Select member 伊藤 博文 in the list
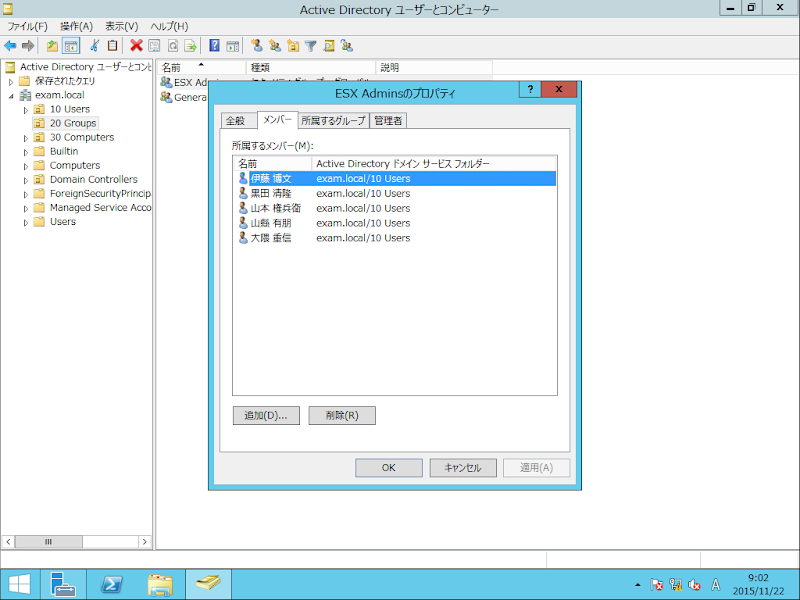The height and width of the screenshot is (600, 800). point(396,179)
